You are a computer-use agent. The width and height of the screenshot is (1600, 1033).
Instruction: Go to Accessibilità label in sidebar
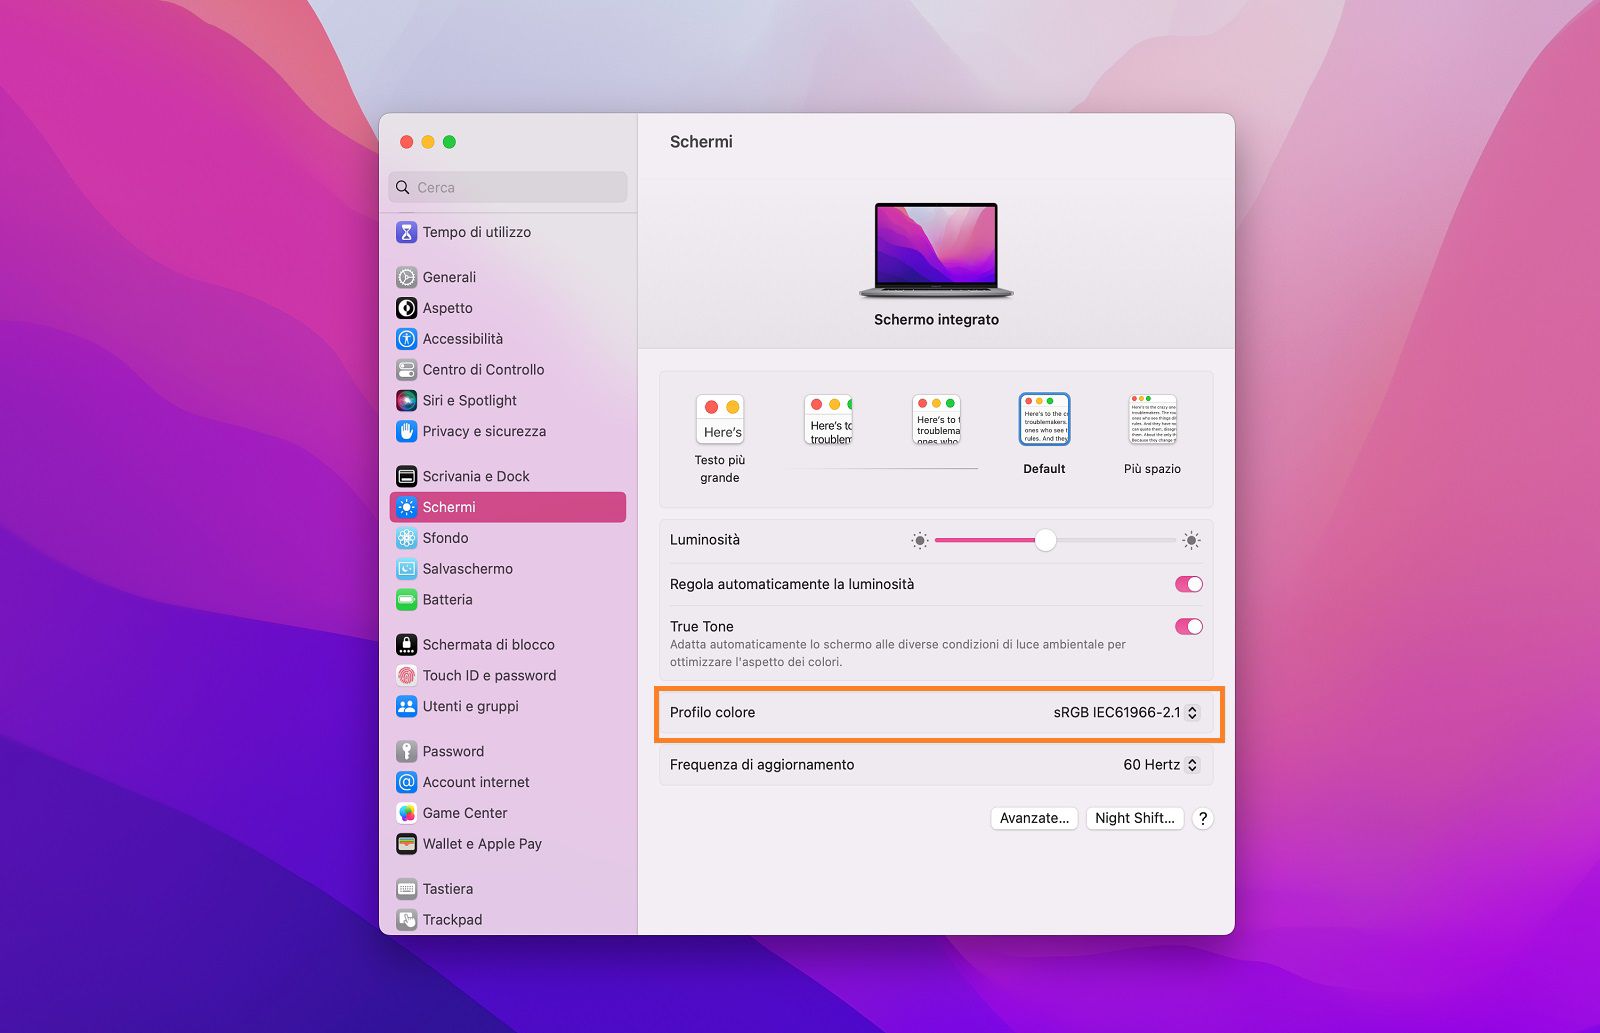click(463, 339)
